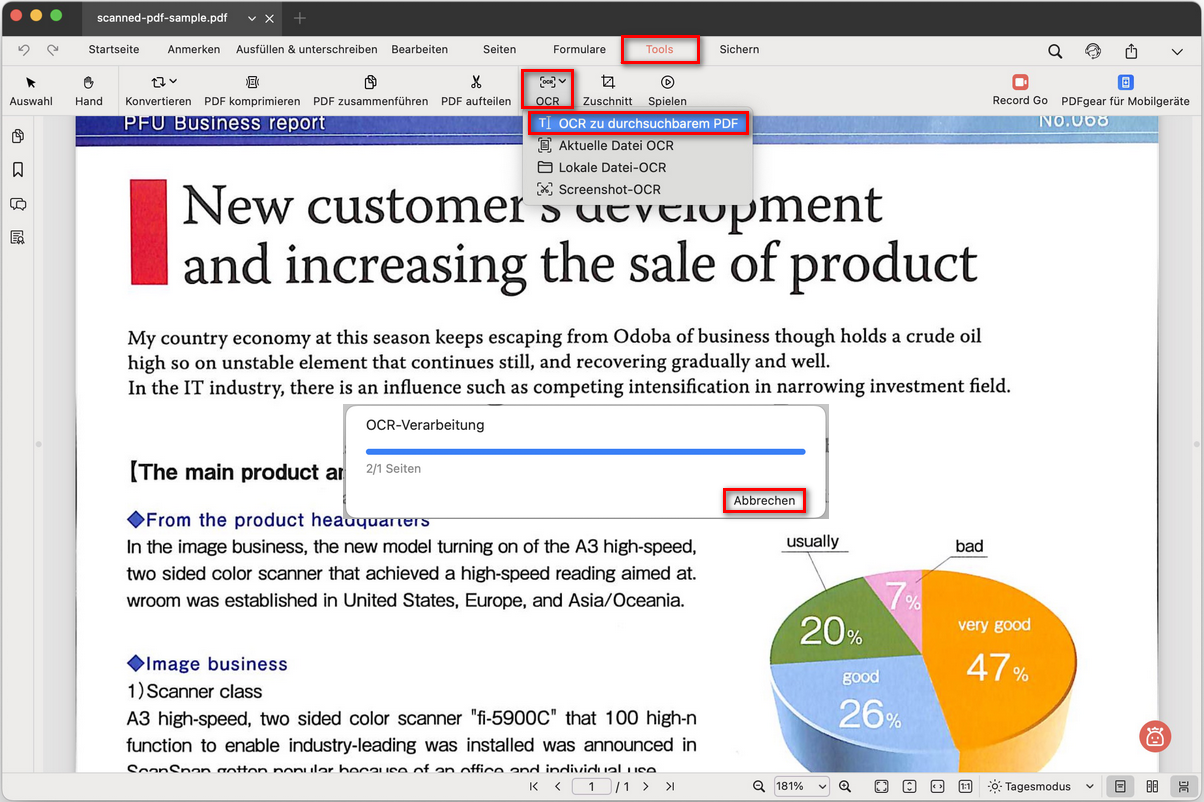Viewport: 1204px width, 802px height.
Task: Click the PDF komprimieren tool
Action: [252, 90]
